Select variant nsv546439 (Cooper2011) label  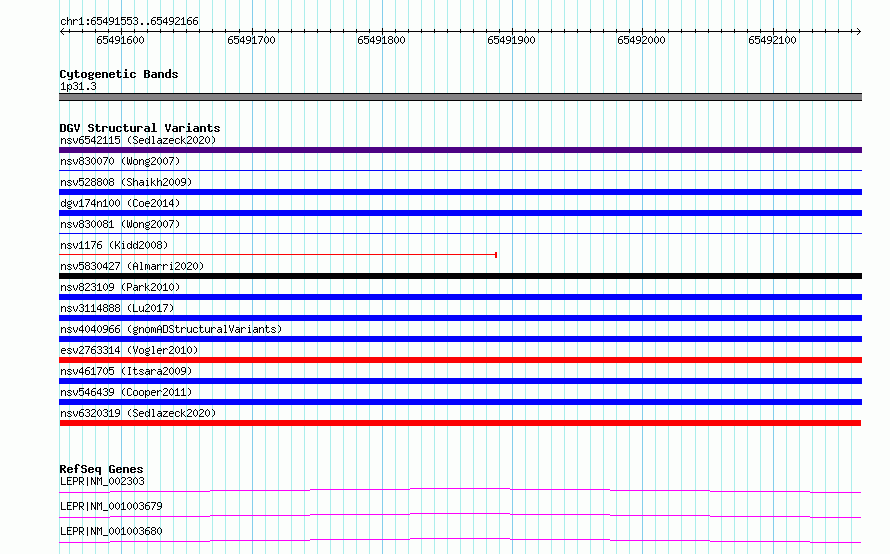[x=126, y=392]
